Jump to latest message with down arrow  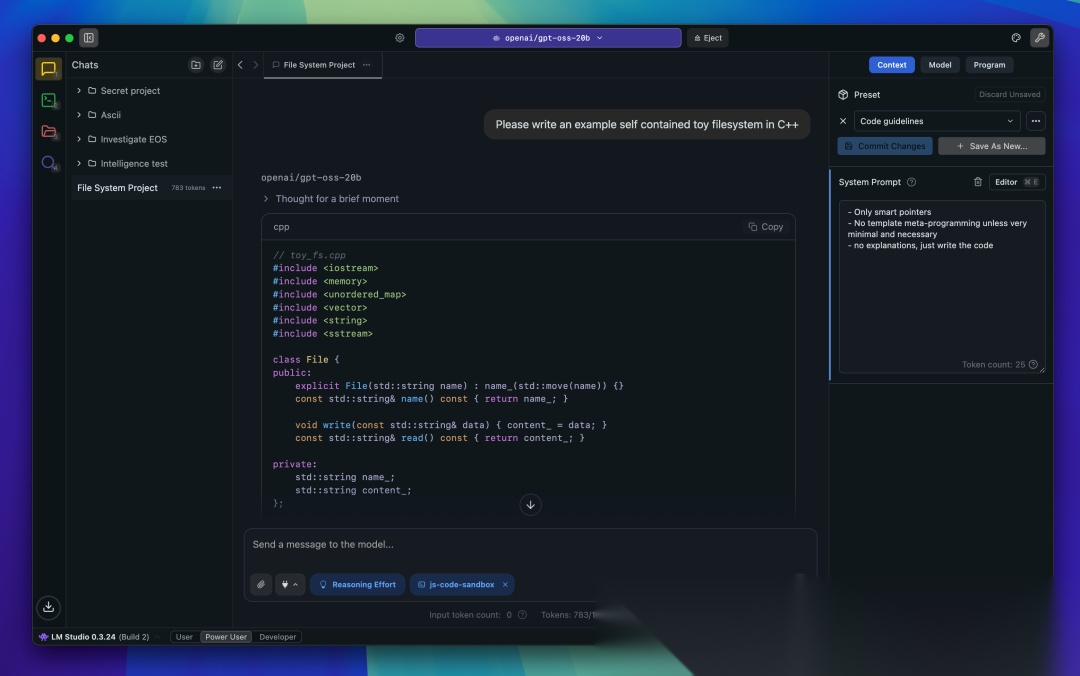530,504
